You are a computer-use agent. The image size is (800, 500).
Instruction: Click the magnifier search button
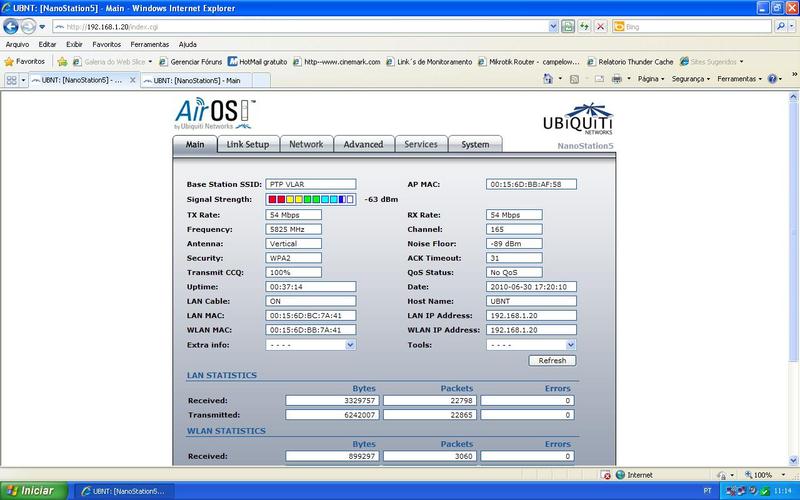pos(780,27)
